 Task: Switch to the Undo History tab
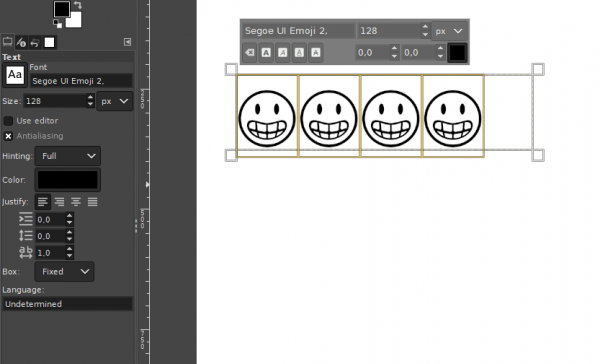(35, 42)
